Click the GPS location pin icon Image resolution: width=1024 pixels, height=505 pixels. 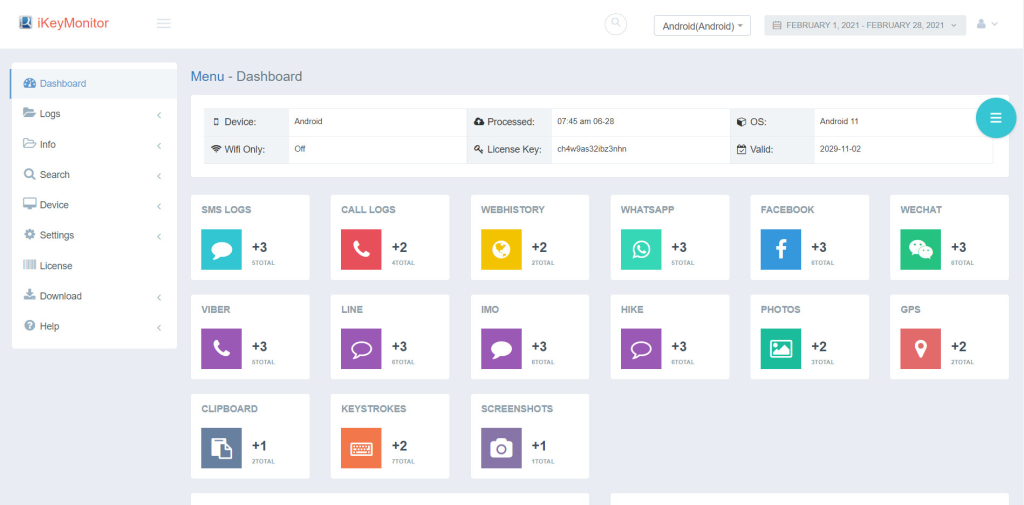click(x=921, y=349)
